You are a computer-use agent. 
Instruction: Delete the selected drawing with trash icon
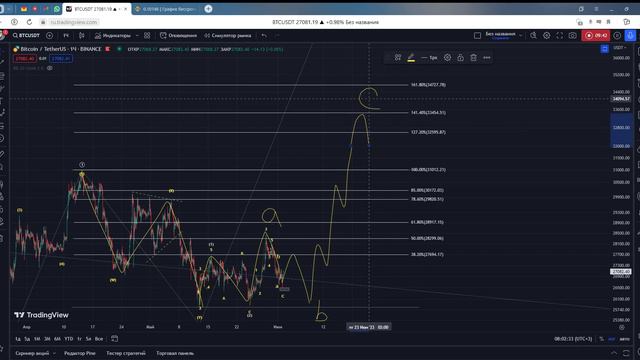[473, 58]
